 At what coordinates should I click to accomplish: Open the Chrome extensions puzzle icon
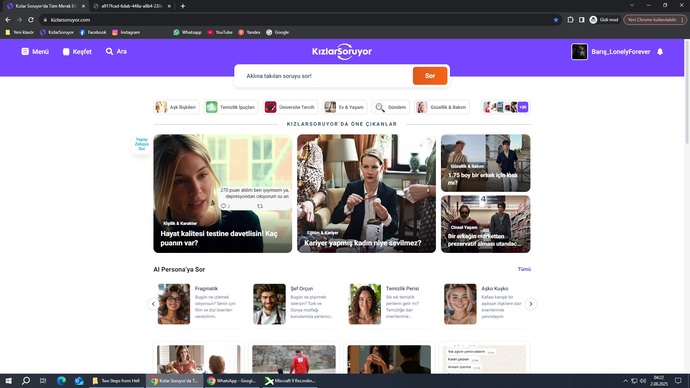tap(570, 20)
